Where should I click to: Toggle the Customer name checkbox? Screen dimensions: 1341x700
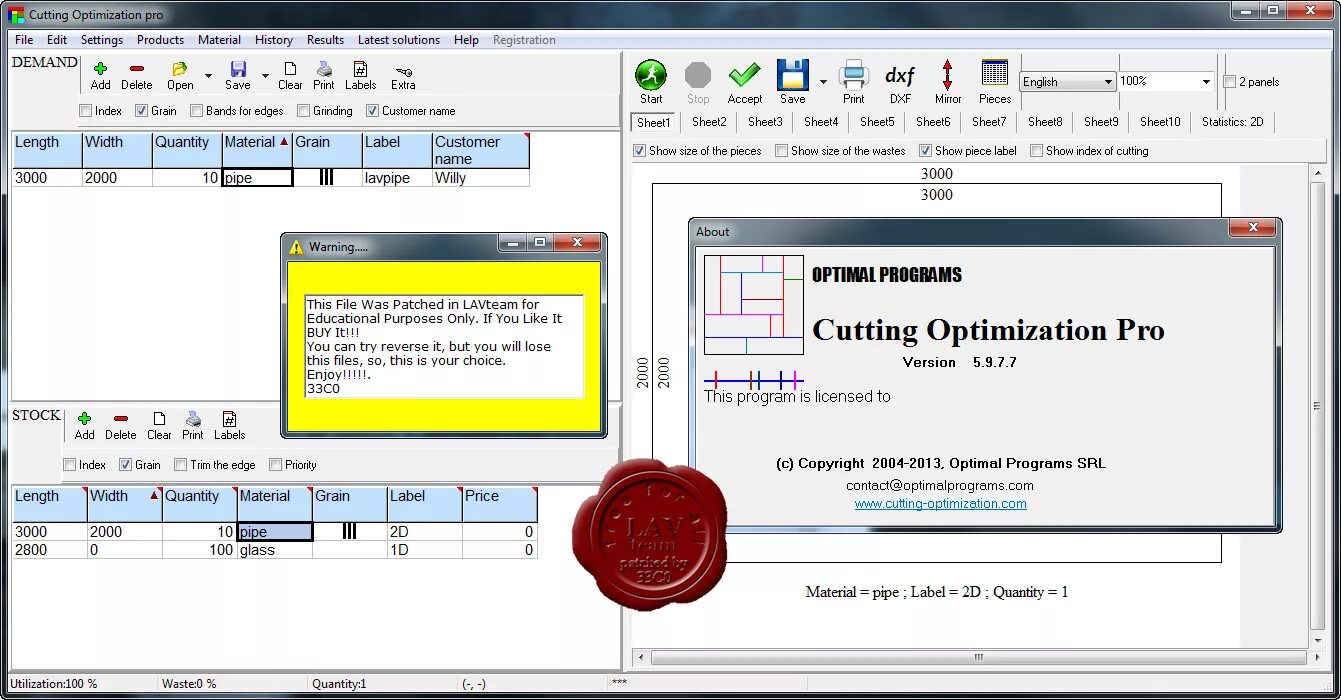[x=373, y=111]
